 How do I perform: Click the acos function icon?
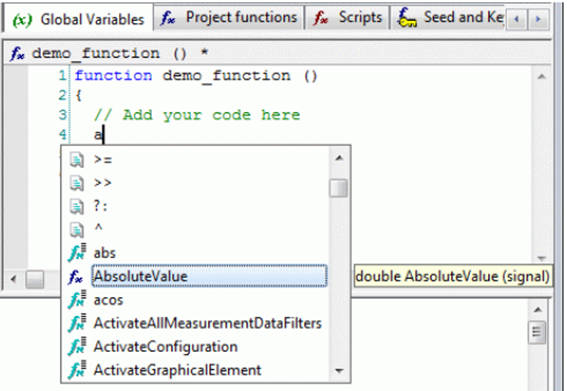coord(77,299)
